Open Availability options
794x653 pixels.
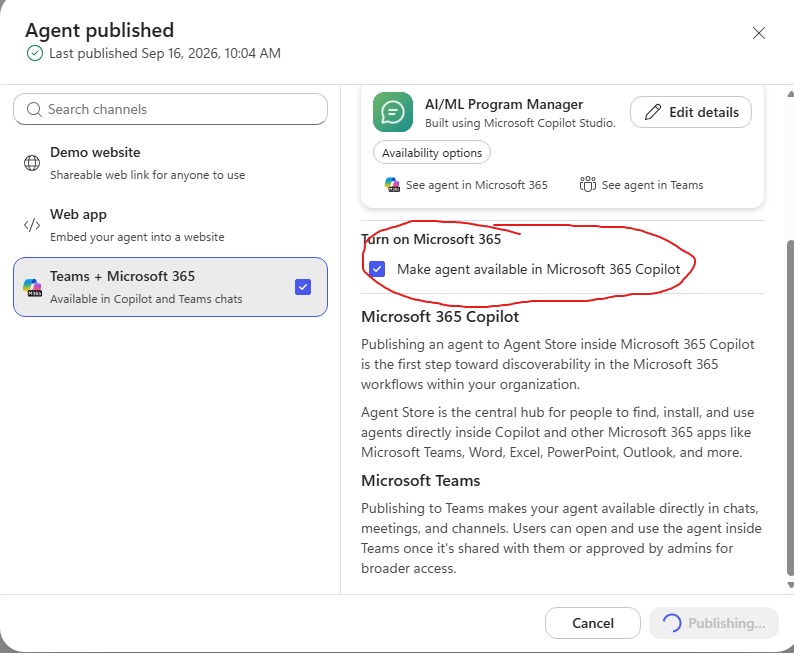coord(431,152)
